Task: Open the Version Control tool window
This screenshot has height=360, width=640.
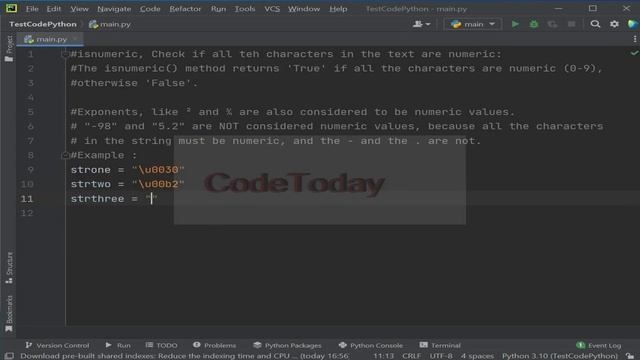Action: (x=57, y=345)
